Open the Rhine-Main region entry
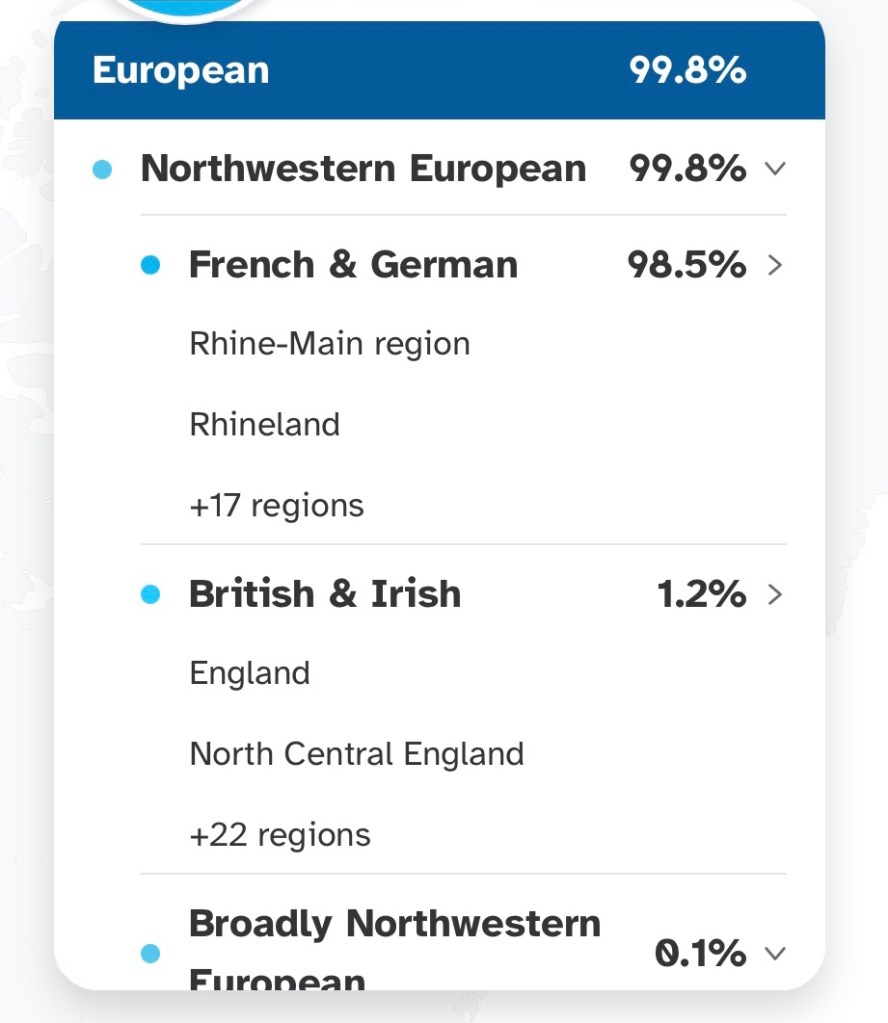 point(329,344)
